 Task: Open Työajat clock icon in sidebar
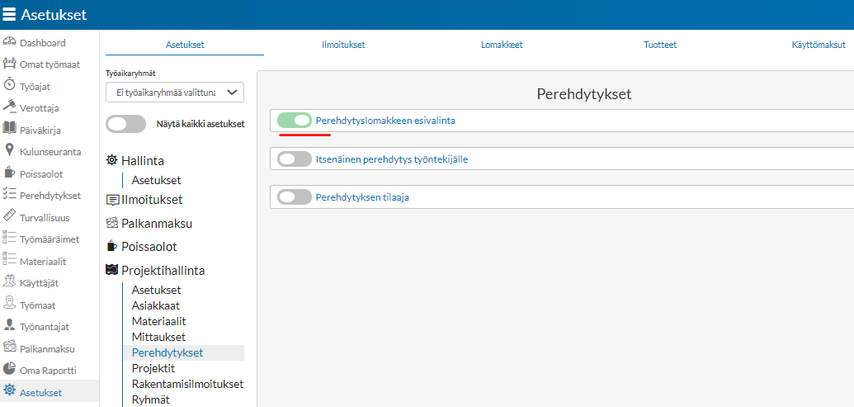point(10,85)
